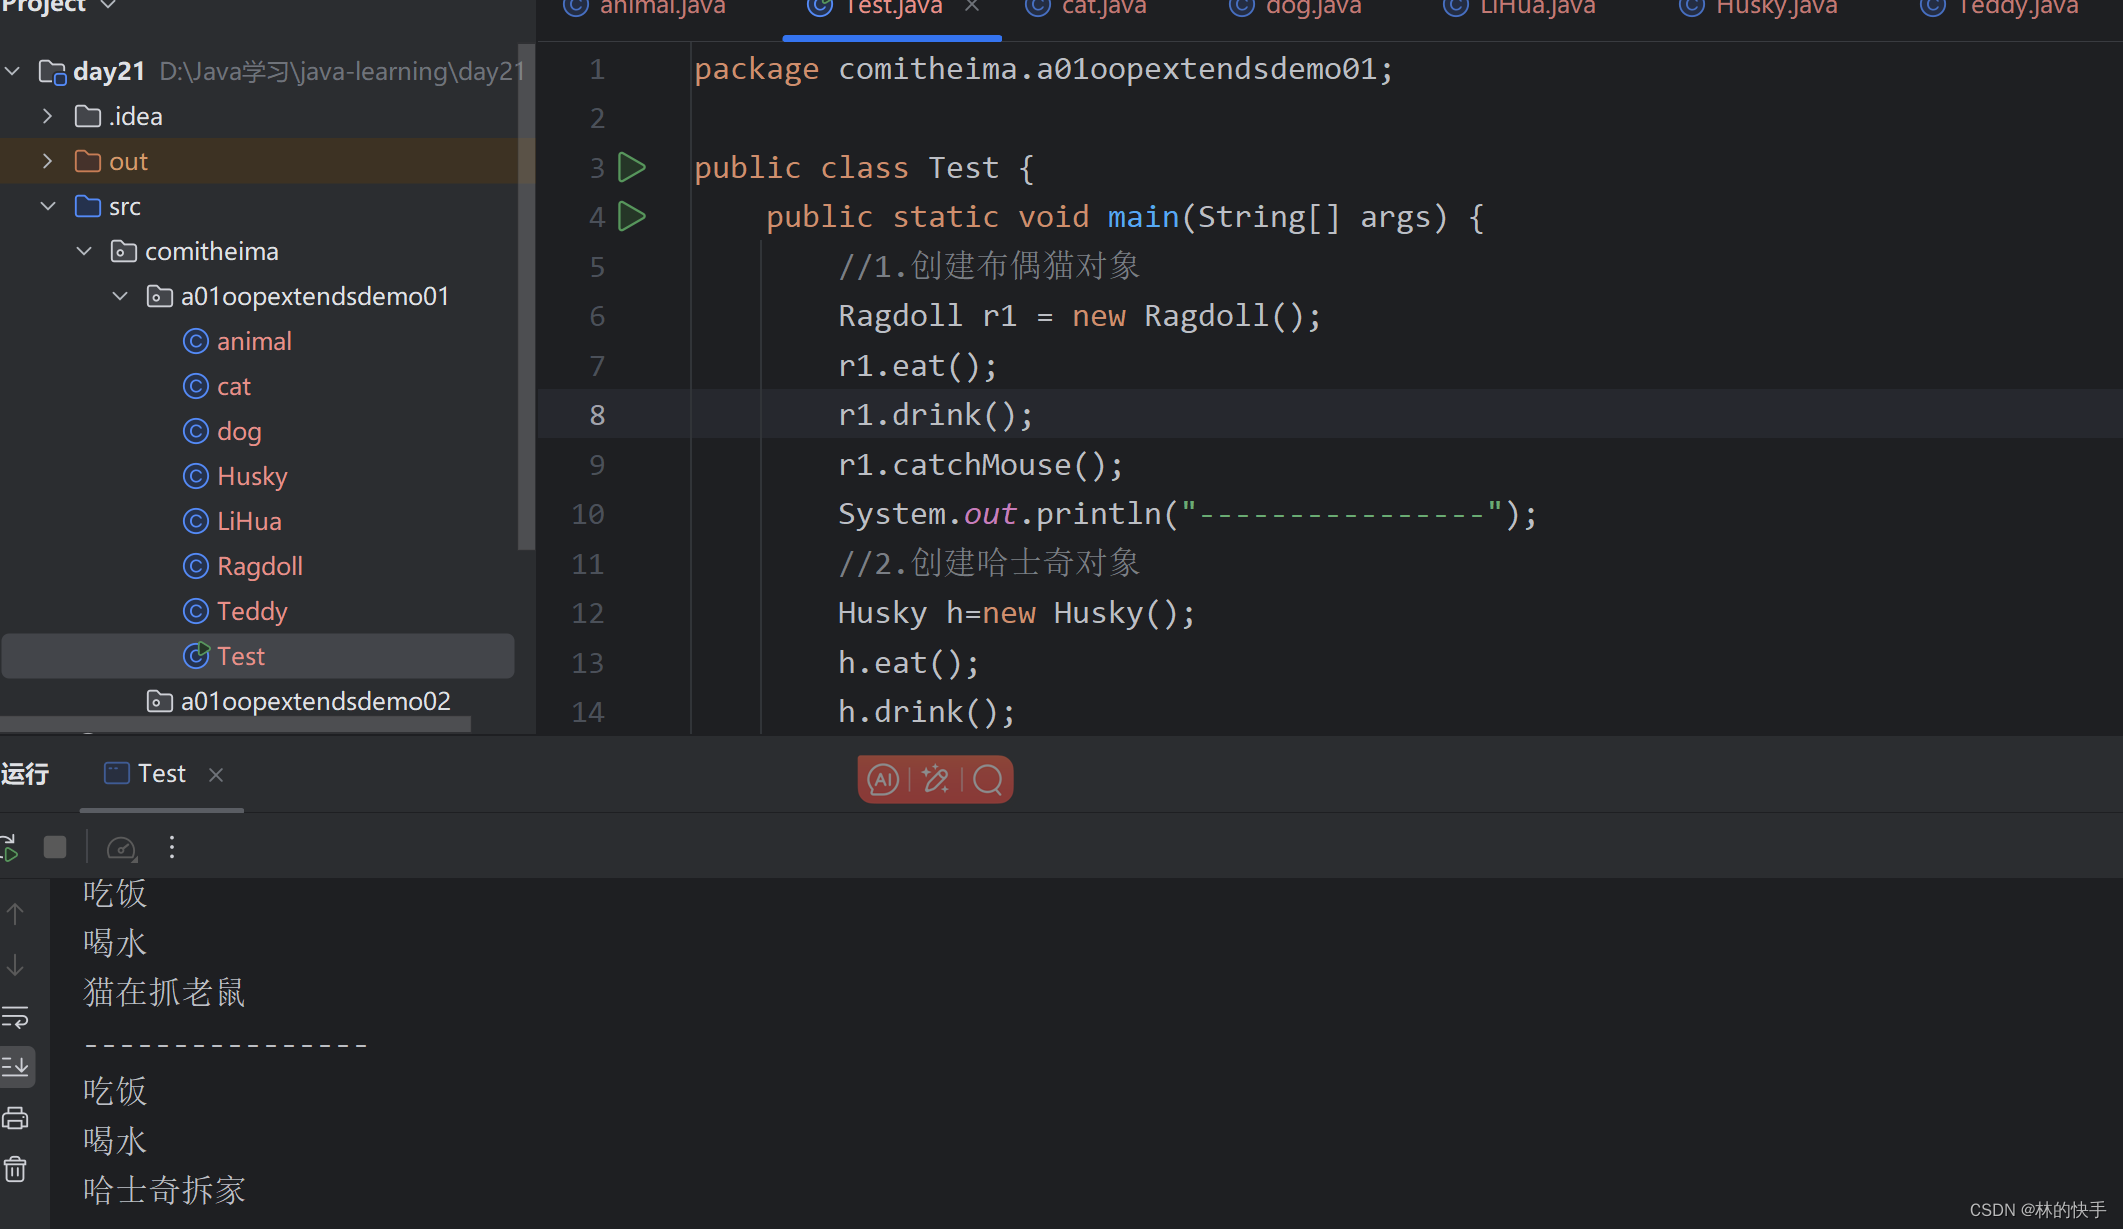Clear console output with trash icon

coord(15,1168)
